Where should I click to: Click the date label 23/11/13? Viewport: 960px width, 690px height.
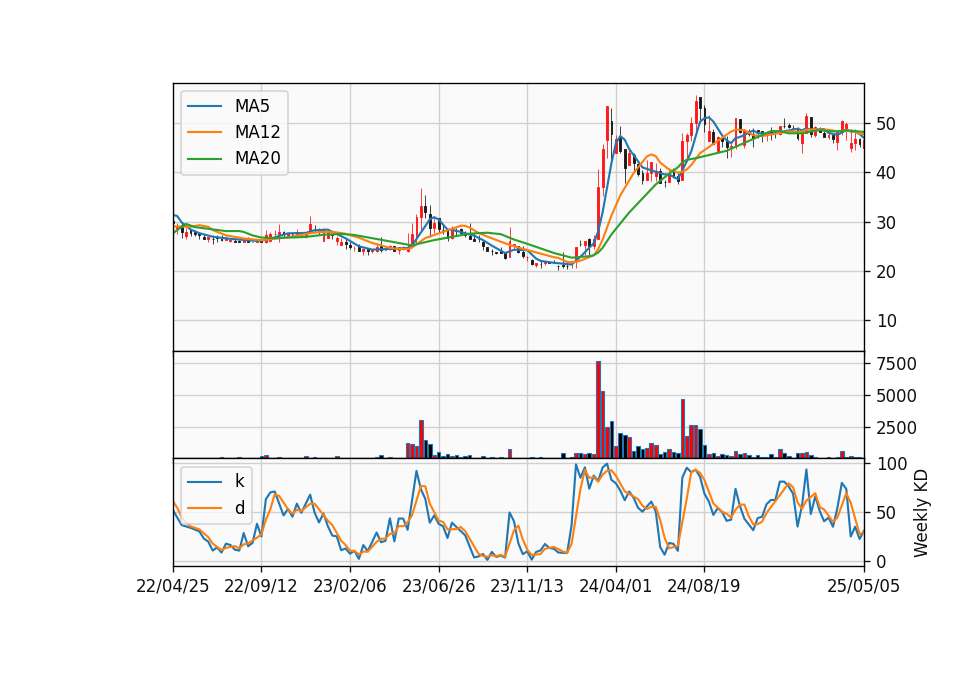tap(527, 586)
